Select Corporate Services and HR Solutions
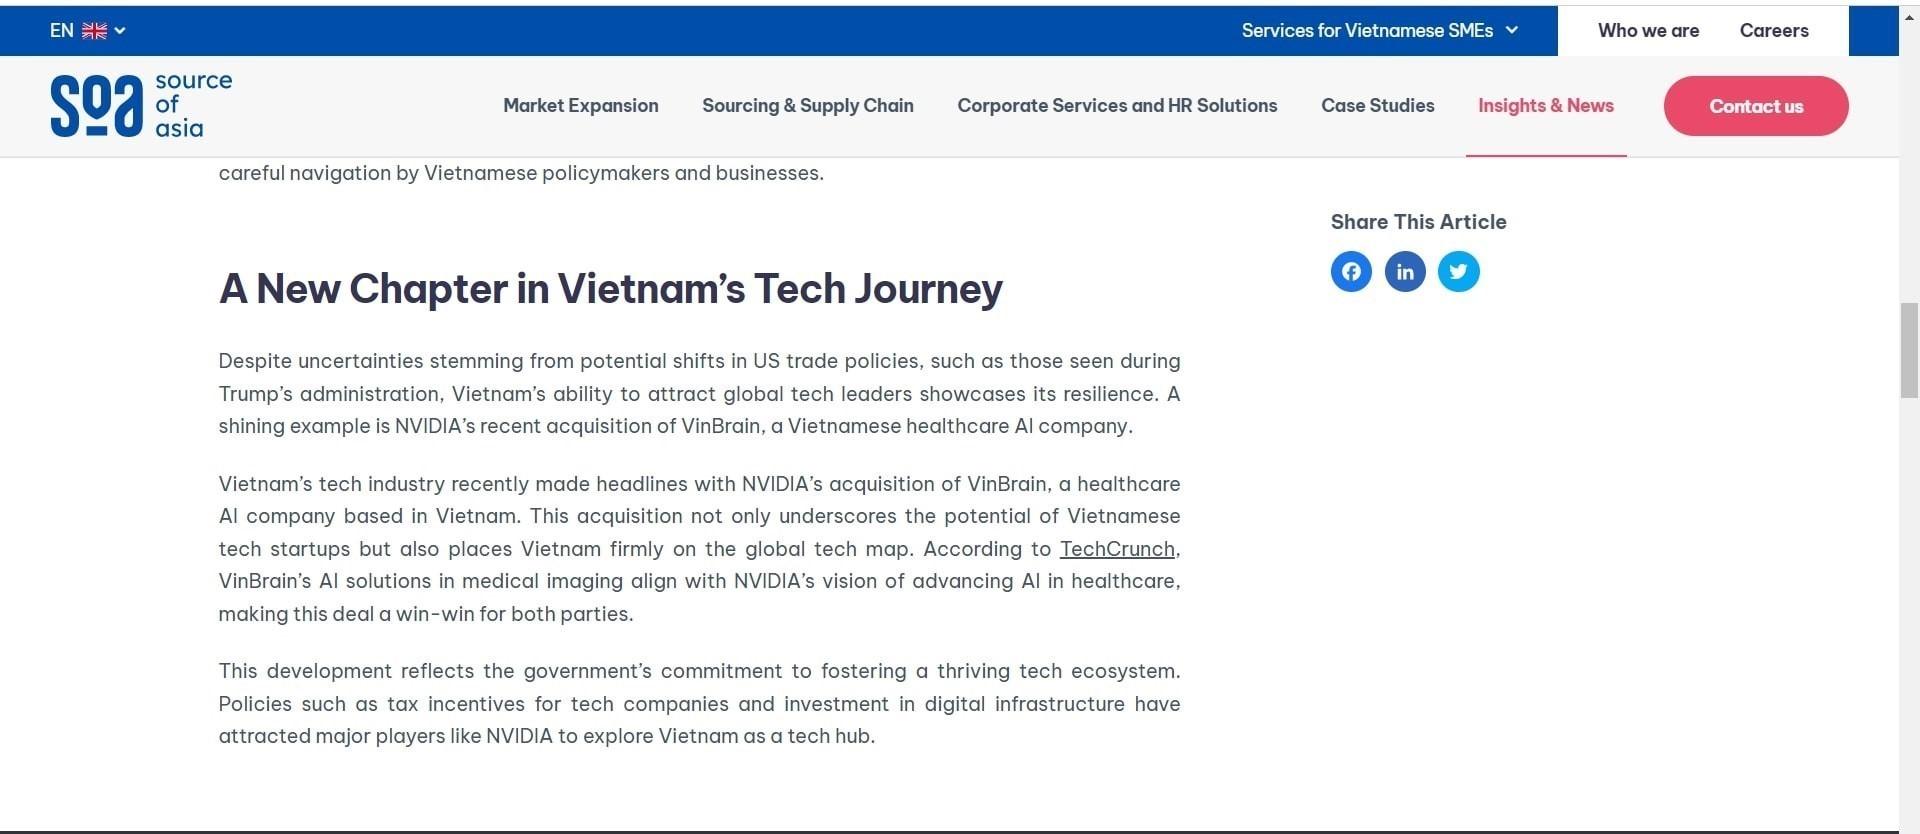The image size is (1920, 834). [x=1117, y=106]
